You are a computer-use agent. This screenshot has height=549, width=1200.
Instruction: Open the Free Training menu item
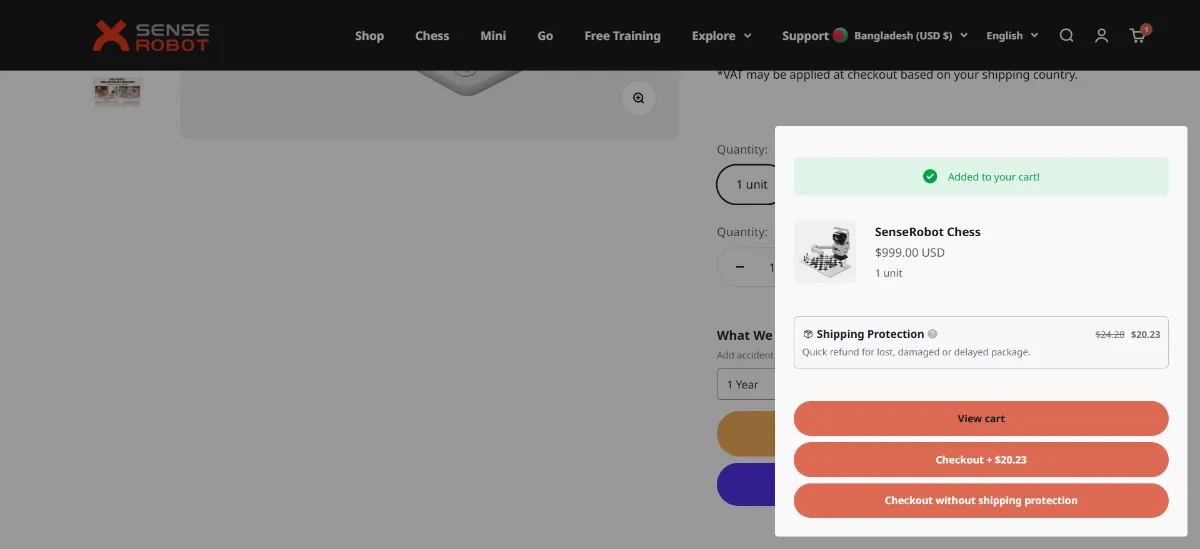click(622, 36)
